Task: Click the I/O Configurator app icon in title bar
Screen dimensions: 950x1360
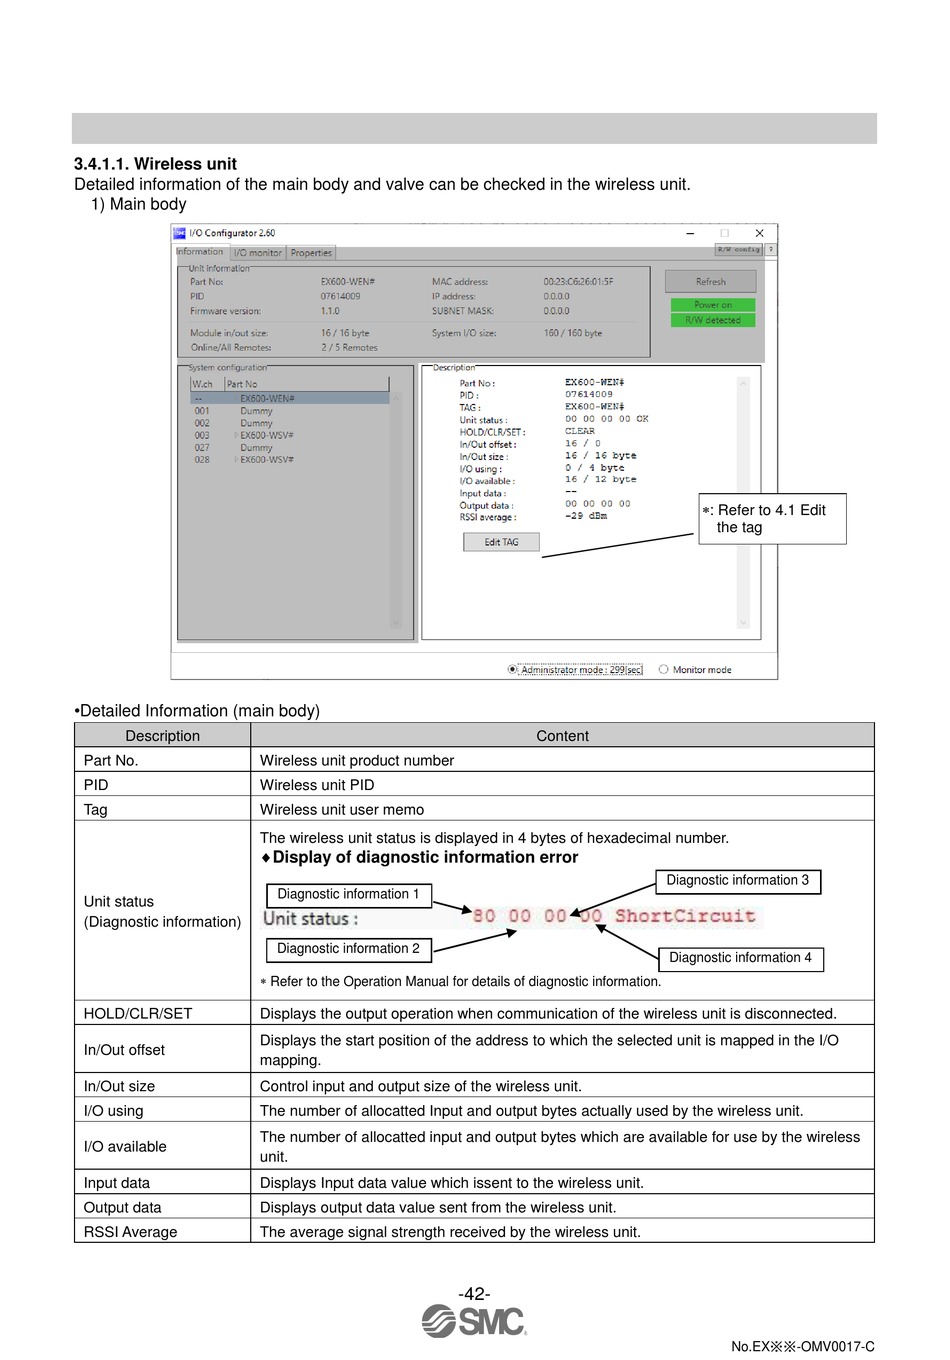Action: 180,233
